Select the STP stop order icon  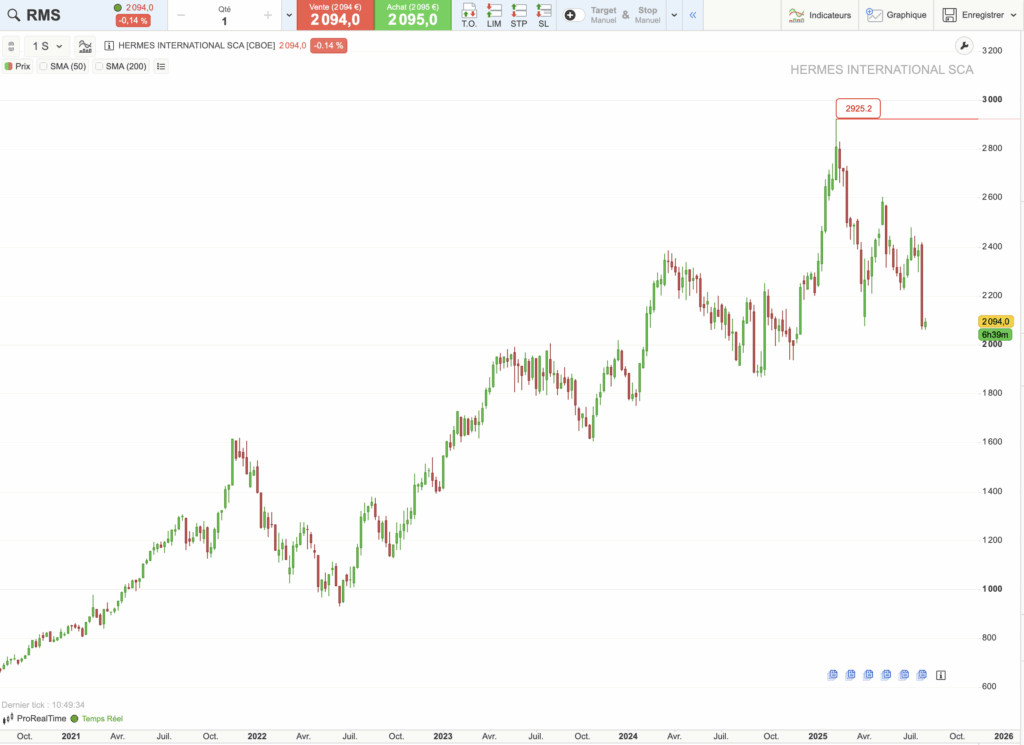point(519,14)
